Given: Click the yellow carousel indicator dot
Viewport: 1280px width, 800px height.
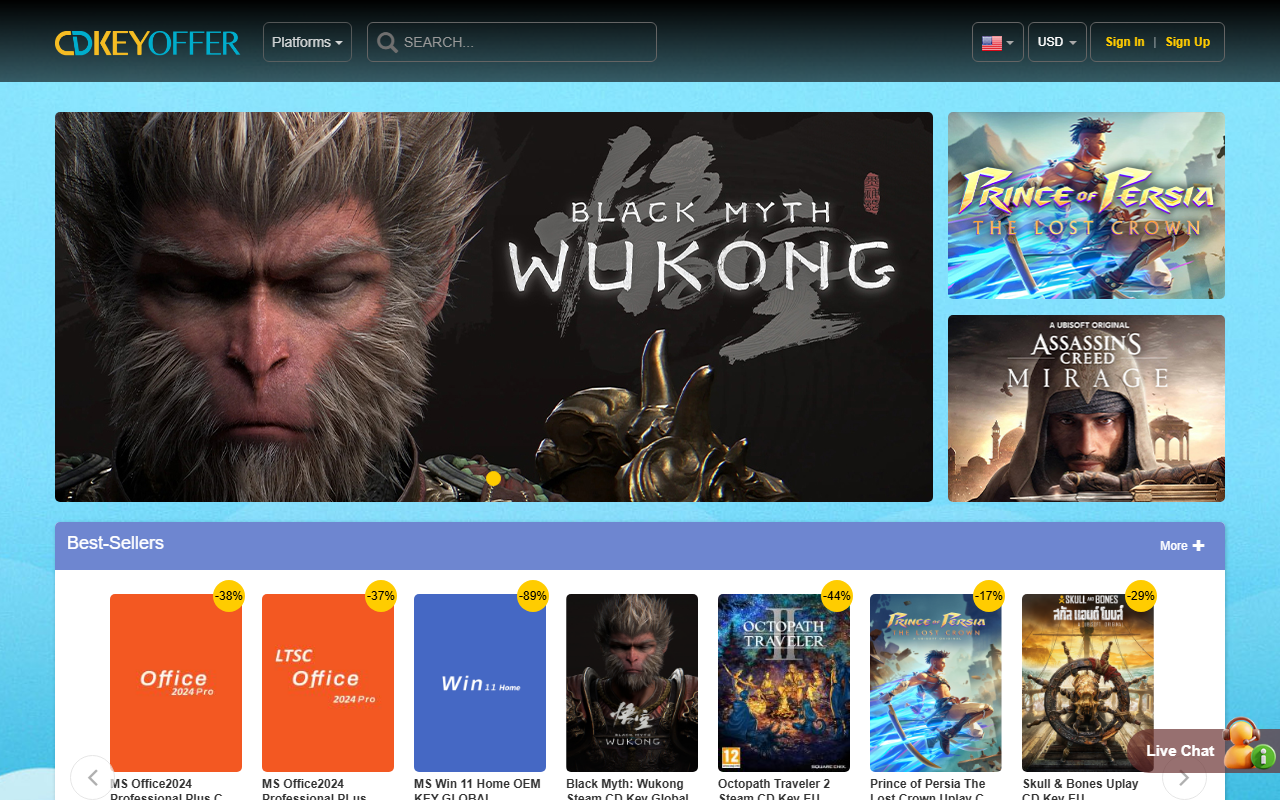Looking at the screenshot, I should [493, 478].
